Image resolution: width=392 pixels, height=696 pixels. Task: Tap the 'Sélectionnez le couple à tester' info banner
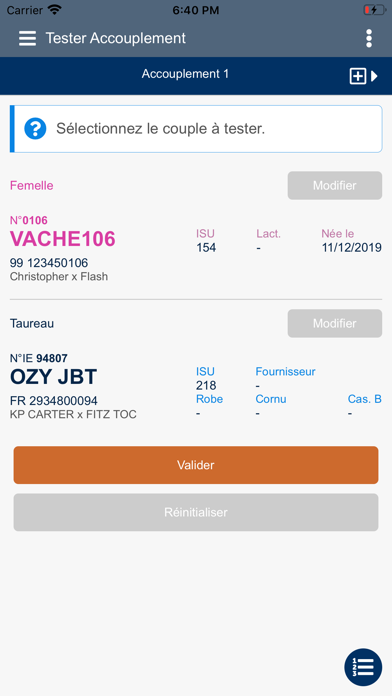[196, 129]
